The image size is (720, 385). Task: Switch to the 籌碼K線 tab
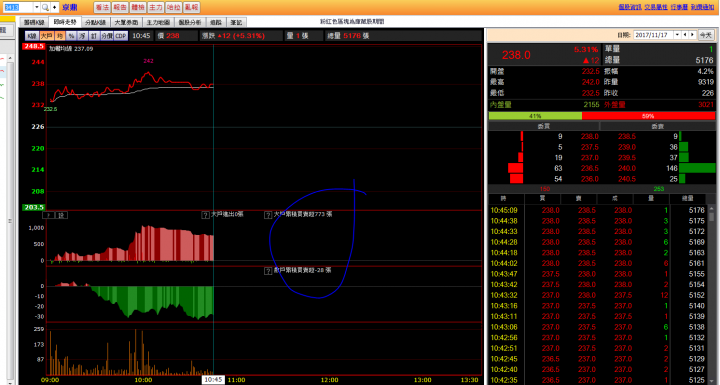coord(34,22)
